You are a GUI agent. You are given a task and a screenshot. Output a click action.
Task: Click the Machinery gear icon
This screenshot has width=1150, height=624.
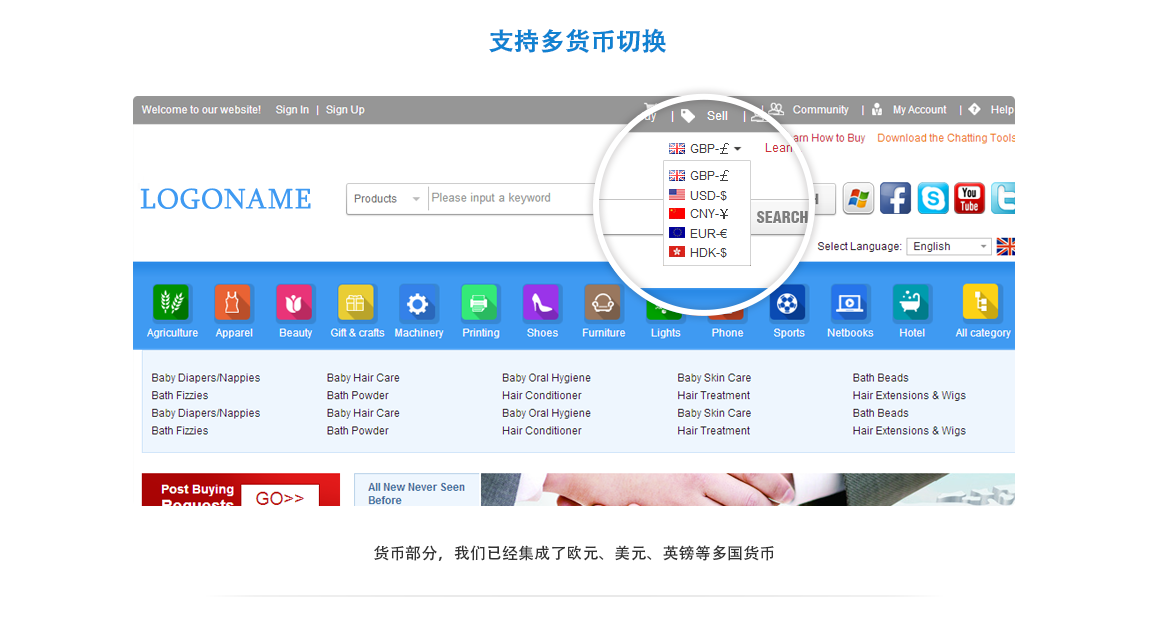418,303
